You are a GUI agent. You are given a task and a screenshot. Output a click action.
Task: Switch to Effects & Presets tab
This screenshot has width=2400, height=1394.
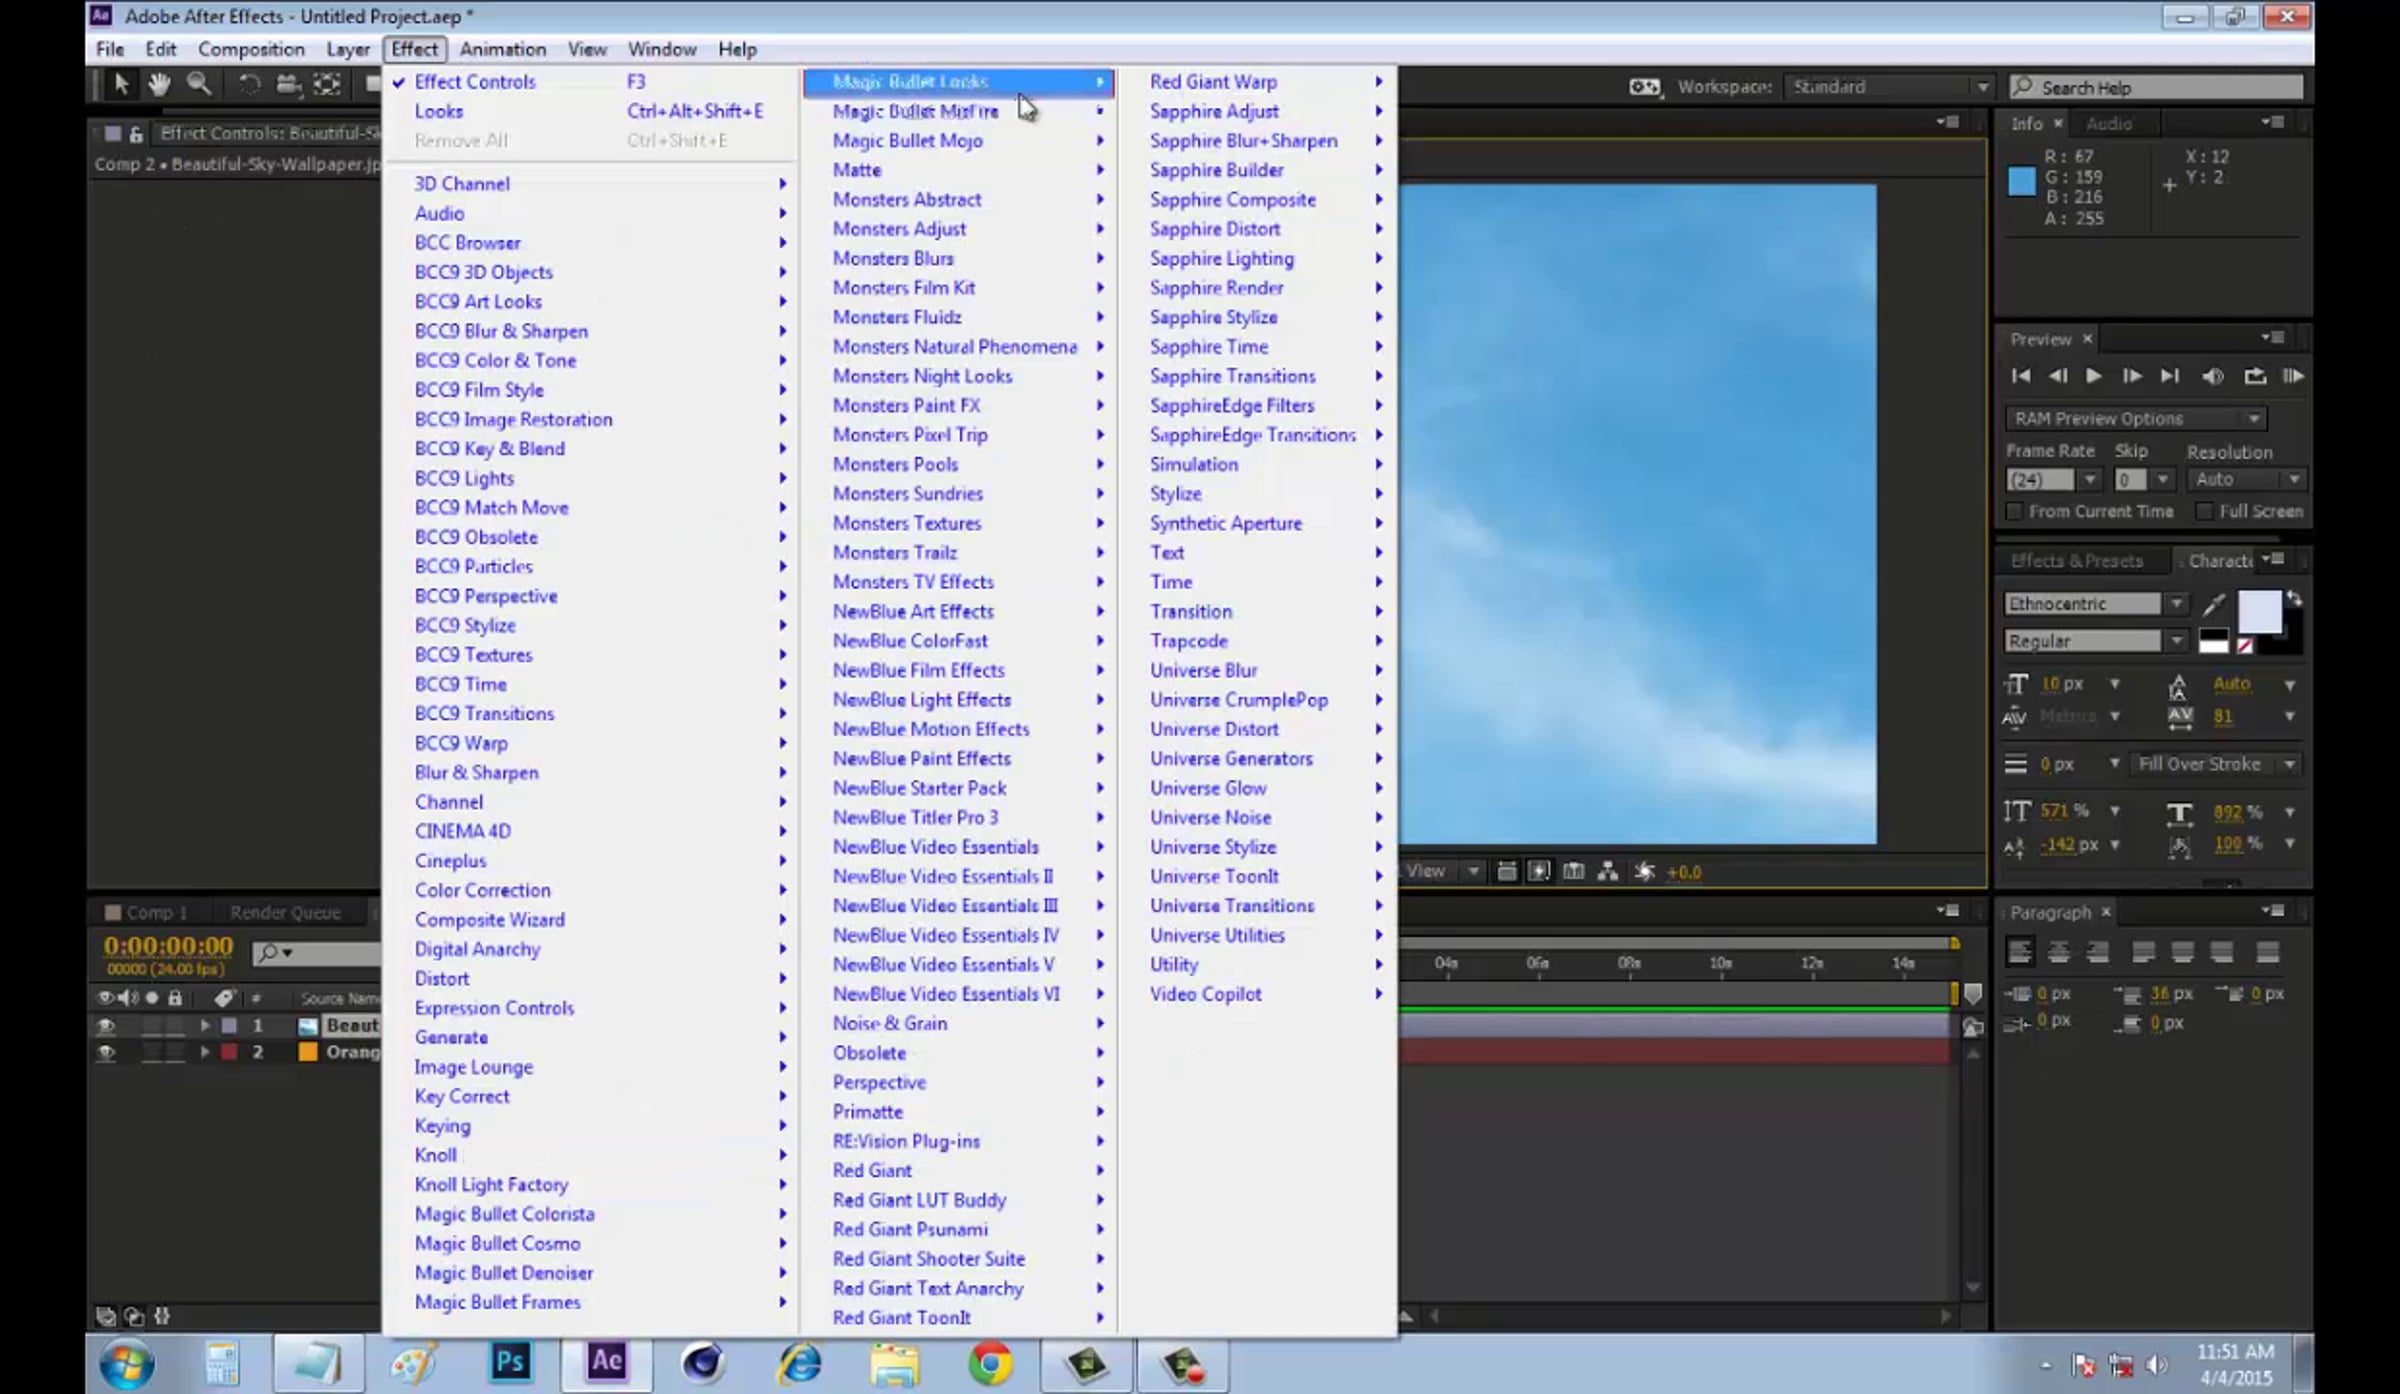(x=2077, y=561)
